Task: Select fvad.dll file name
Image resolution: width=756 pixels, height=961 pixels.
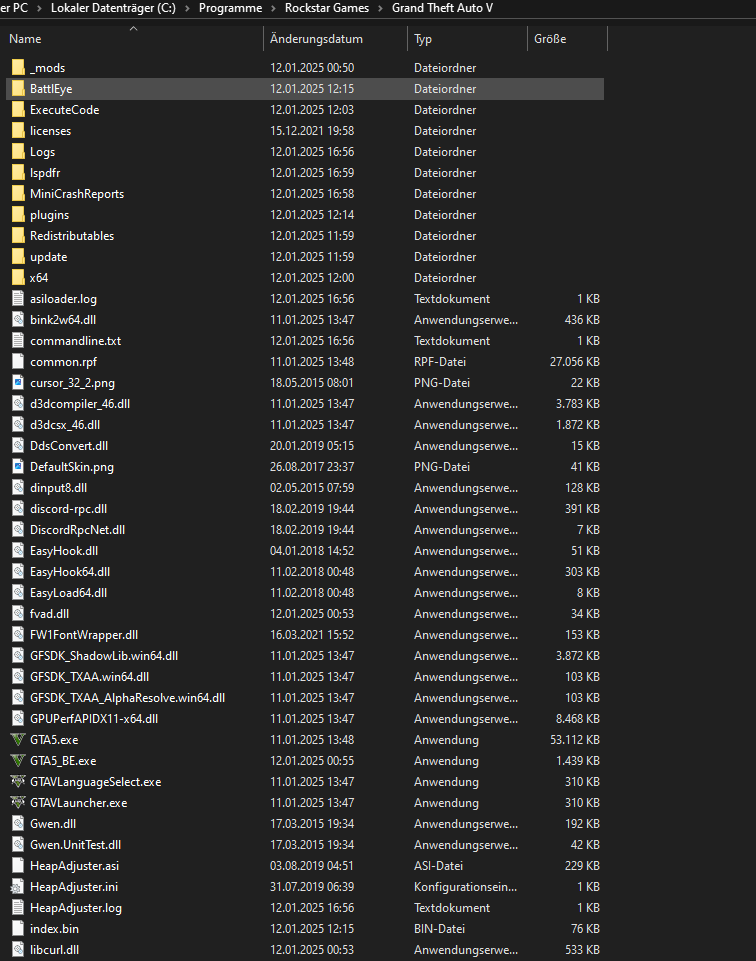Action: 49,613
